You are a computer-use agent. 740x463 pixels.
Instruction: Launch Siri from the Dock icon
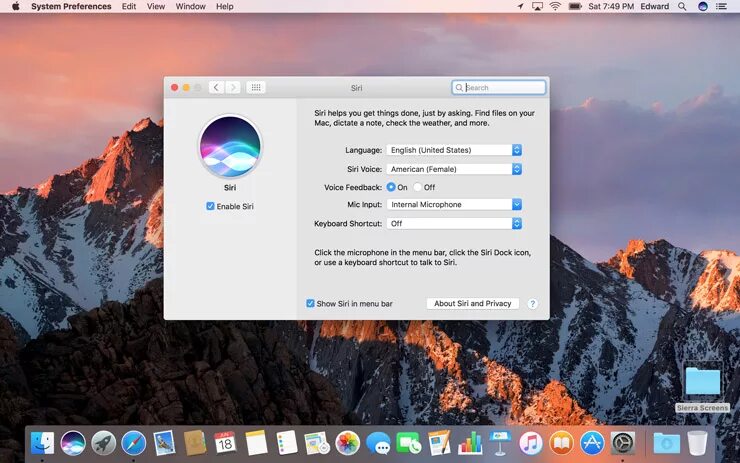(x=73, y=443)
